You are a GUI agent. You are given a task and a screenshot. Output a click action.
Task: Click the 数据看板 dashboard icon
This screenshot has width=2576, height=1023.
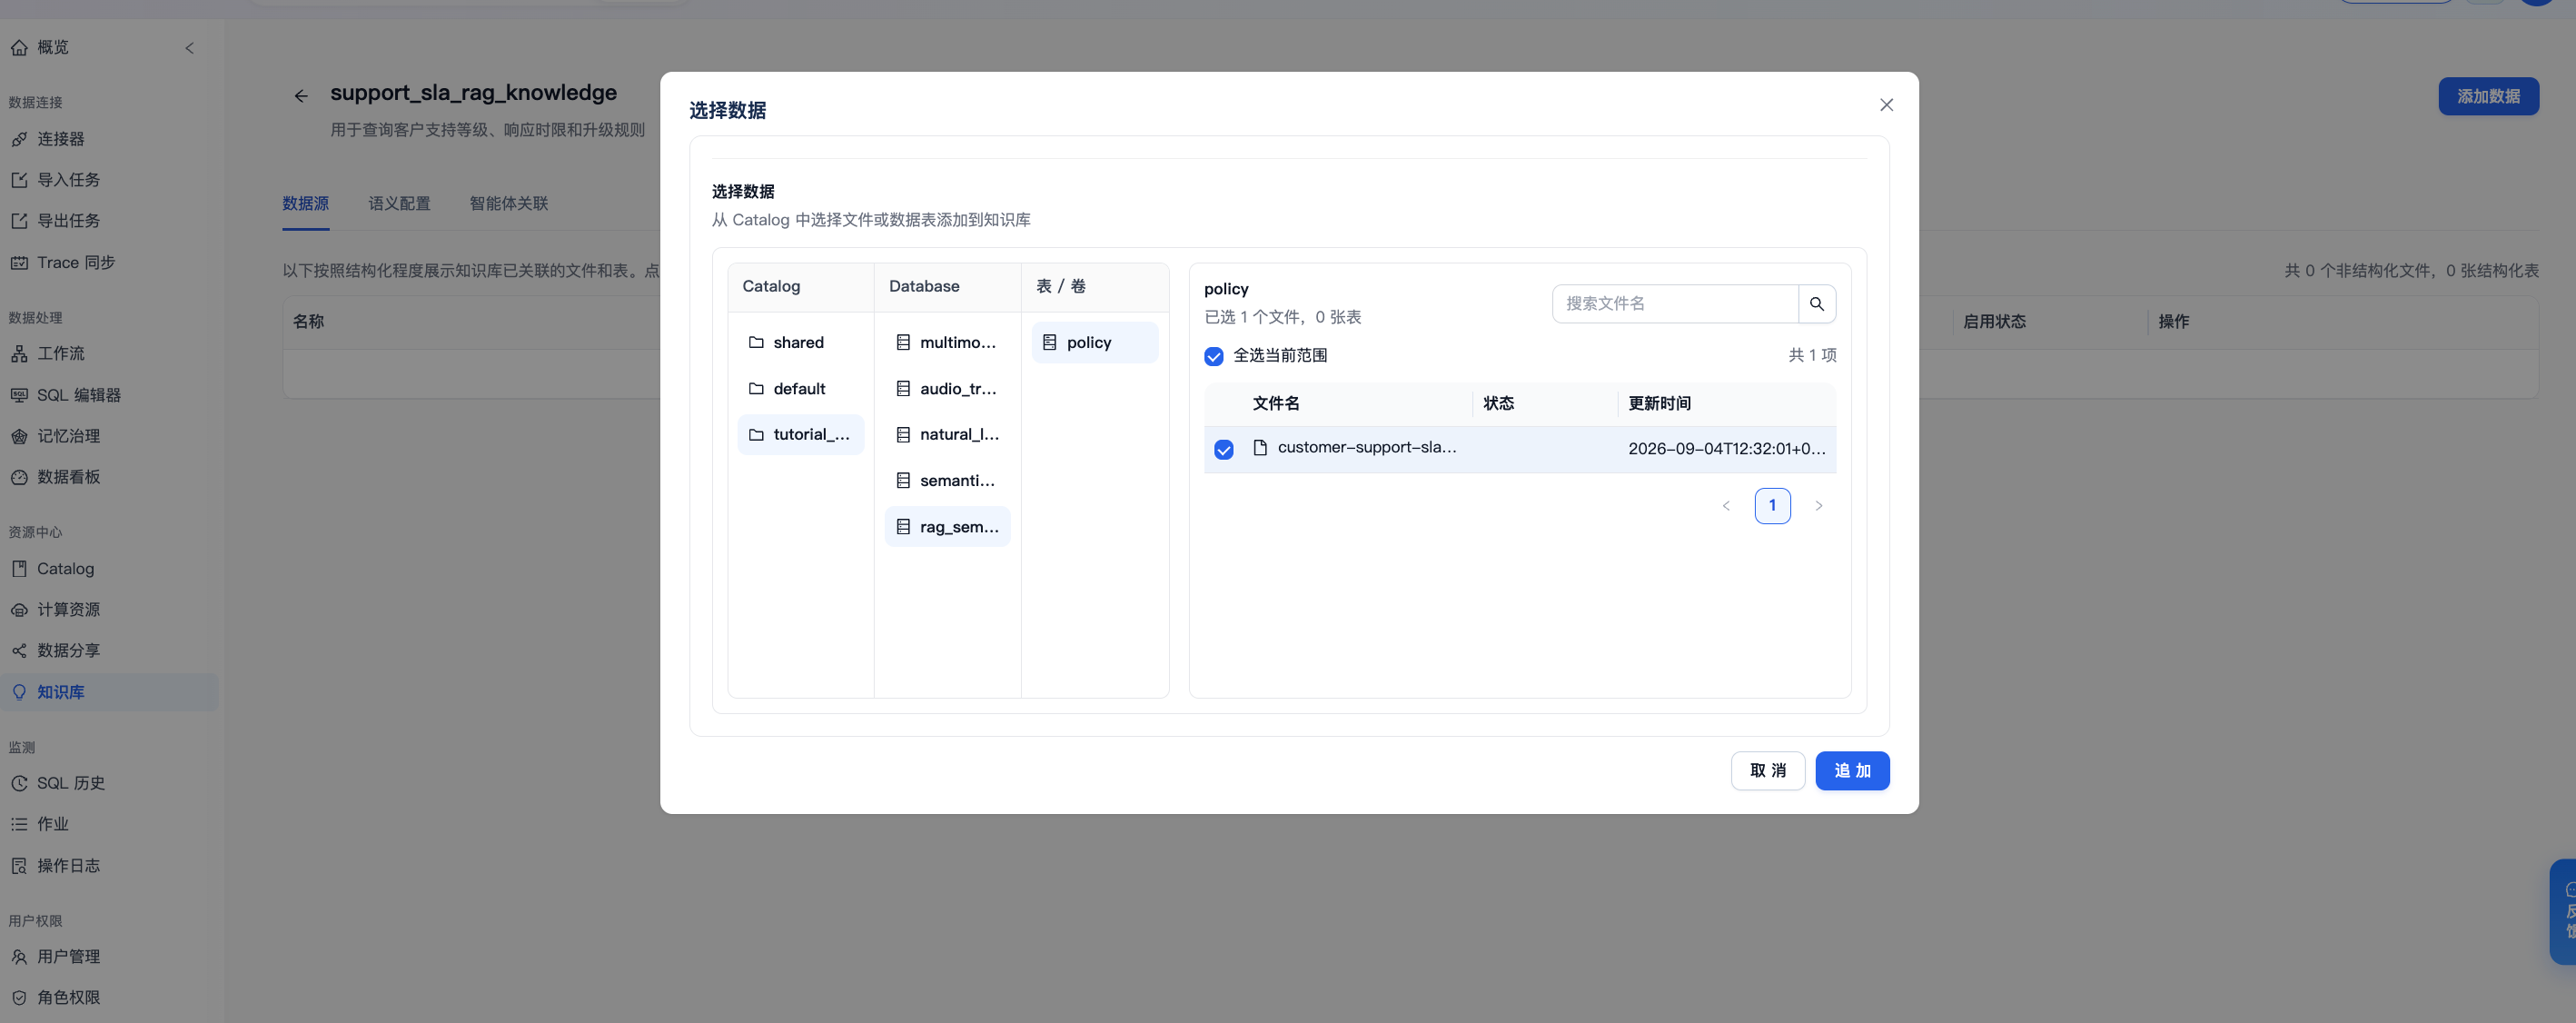[19, 477]
